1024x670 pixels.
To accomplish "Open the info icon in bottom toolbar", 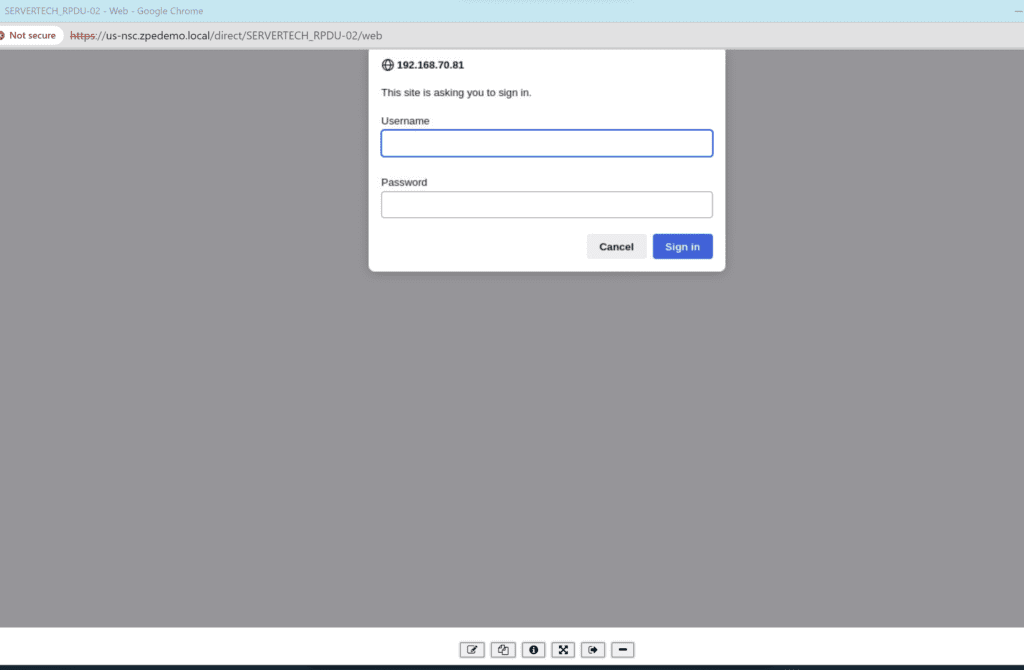I will (533, 650).
